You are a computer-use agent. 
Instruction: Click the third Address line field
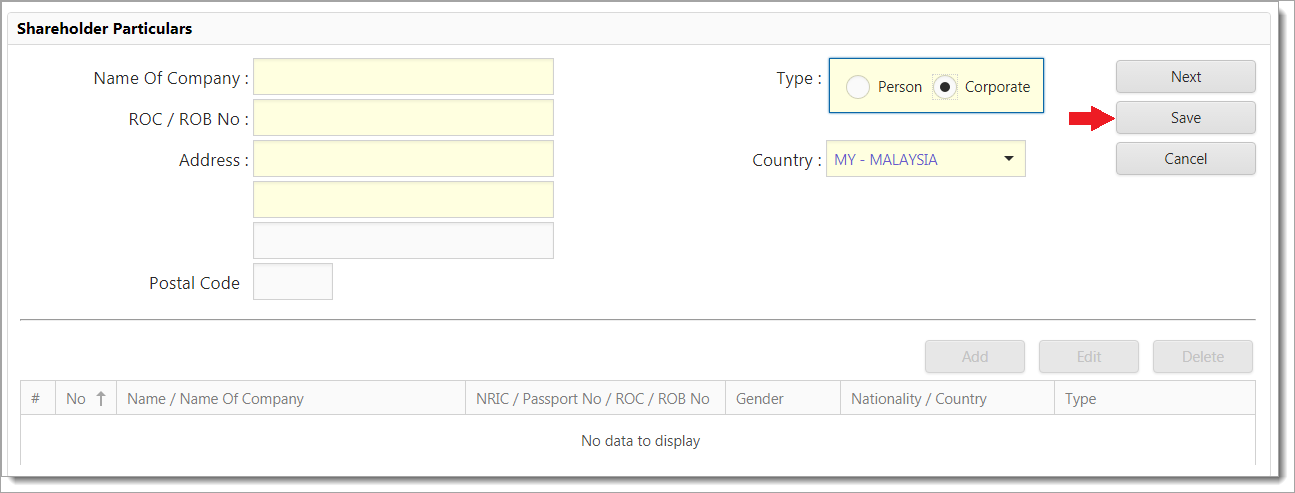tap(403, 241)
